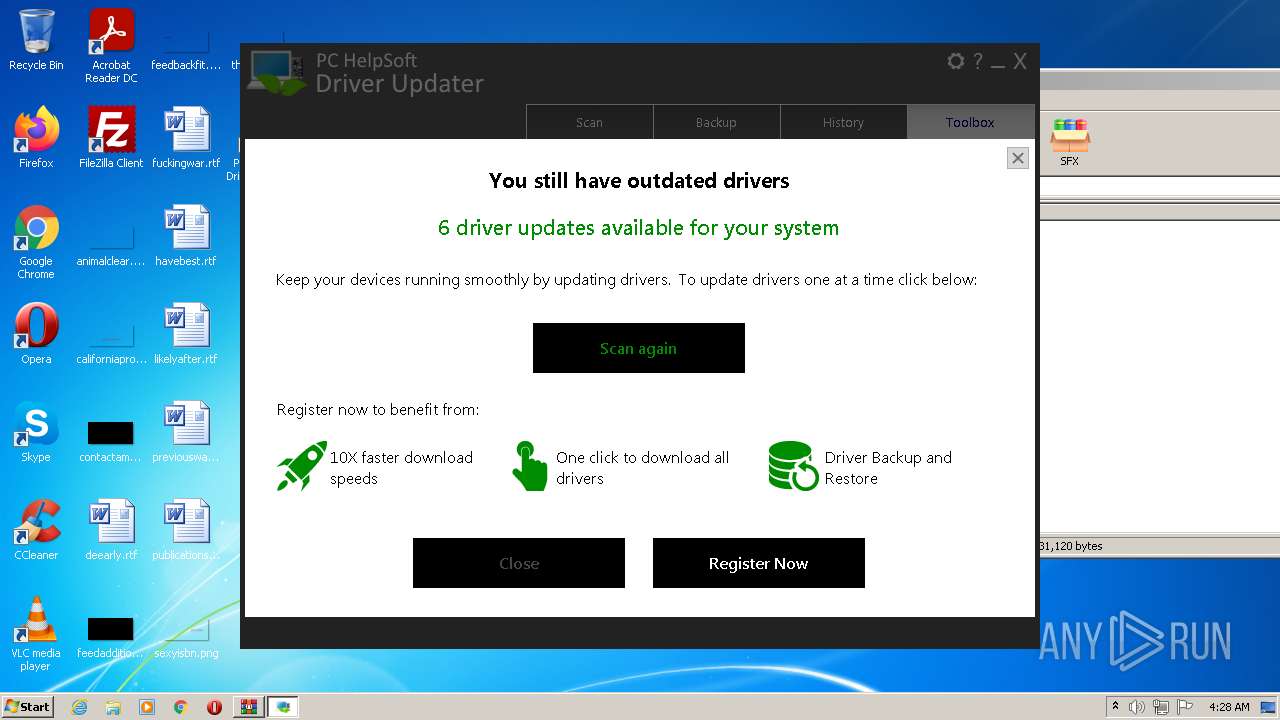Open the Driver Updater settings gear
Screen dimensions: 1280x720
[x=956, y=61]
